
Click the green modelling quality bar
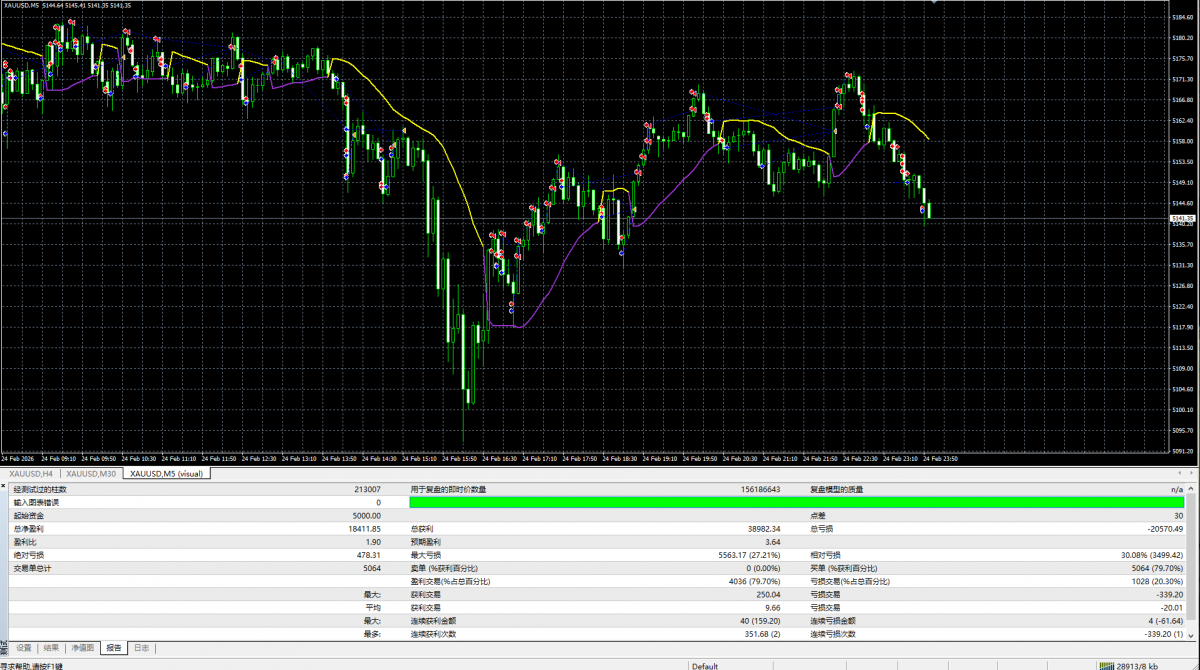tap(798, 502)
